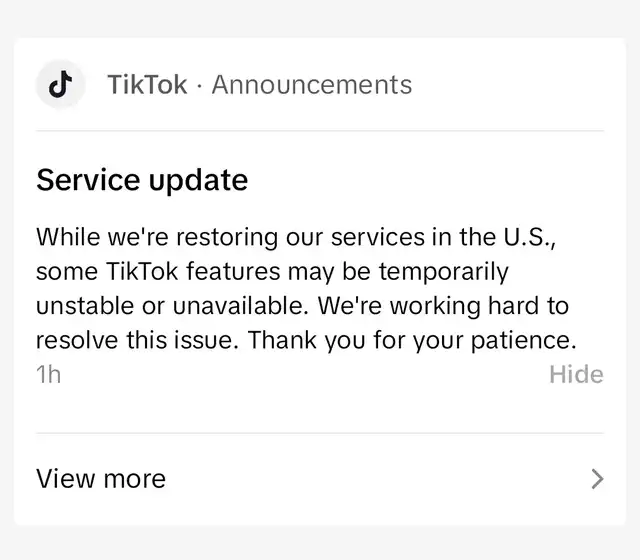640x560 pixels.
Task: Click the word 'update' in the heading
Action: (x=198, y=182)
